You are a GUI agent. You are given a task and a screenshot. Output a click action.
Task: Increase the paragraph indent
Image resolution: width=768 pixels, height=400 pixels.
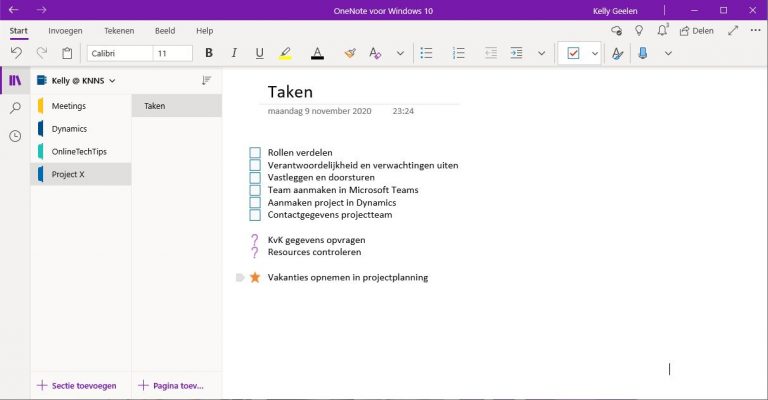coord(516,53)
